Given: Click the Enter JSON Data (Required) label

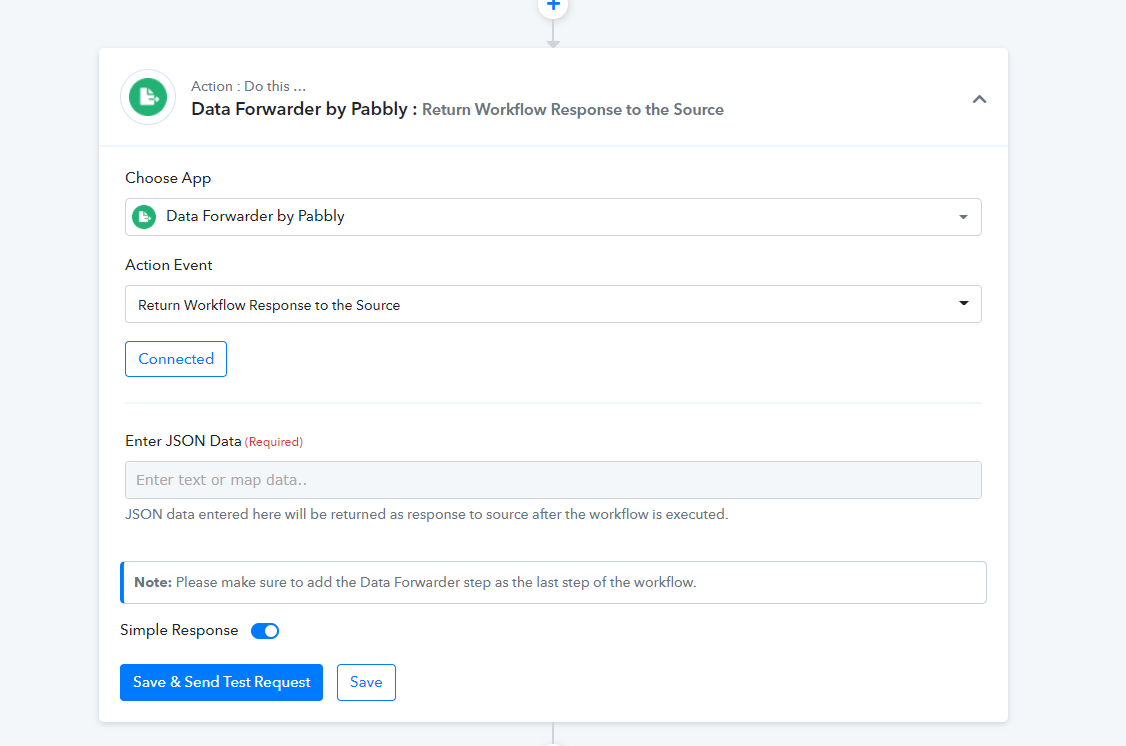Looking at the screenshot, I should pos(213,441).
